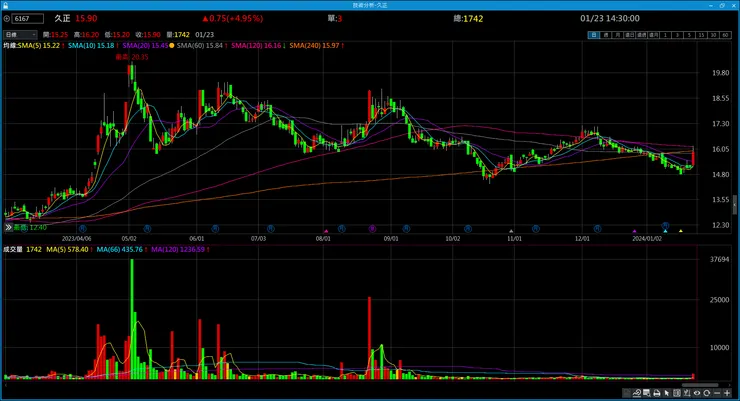Screen dimensions: 740x401
Task: Click the purple circled marker before 09/01
Action: coord(372,229)
